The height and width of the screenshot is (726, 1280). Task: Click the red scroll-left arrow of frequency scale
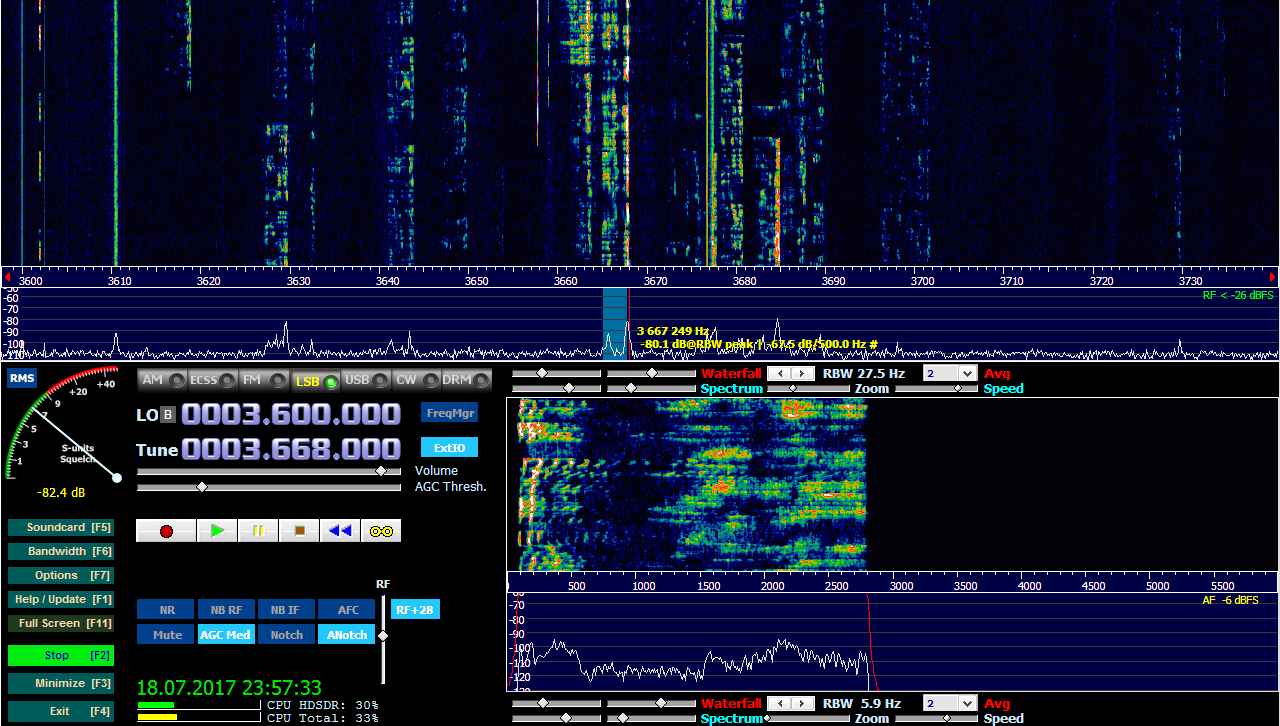[6, 277]
